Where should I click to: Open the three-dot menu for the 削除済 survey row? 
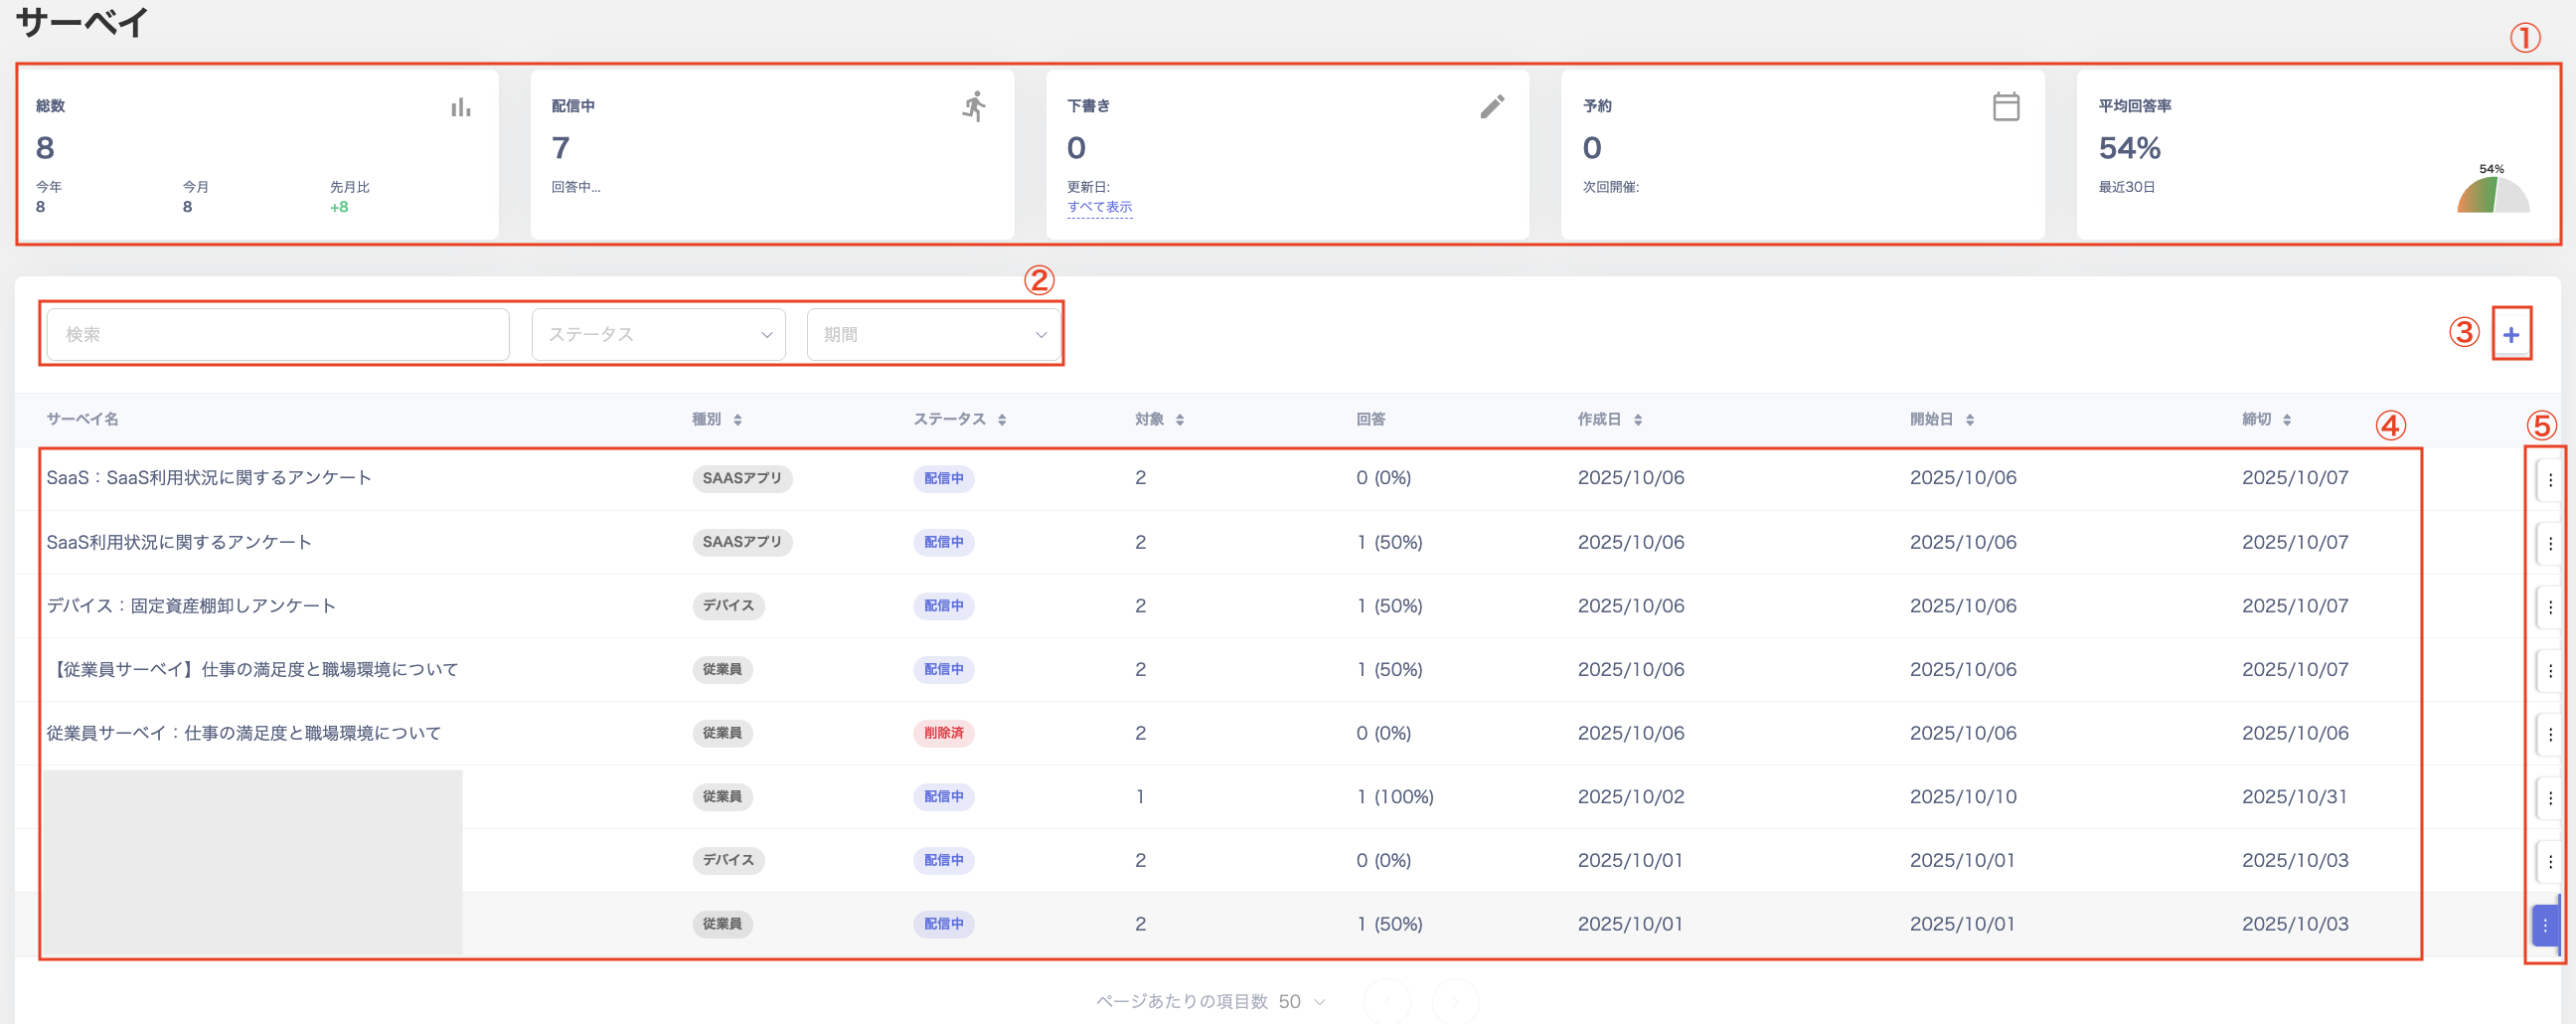coord(2549,734)
